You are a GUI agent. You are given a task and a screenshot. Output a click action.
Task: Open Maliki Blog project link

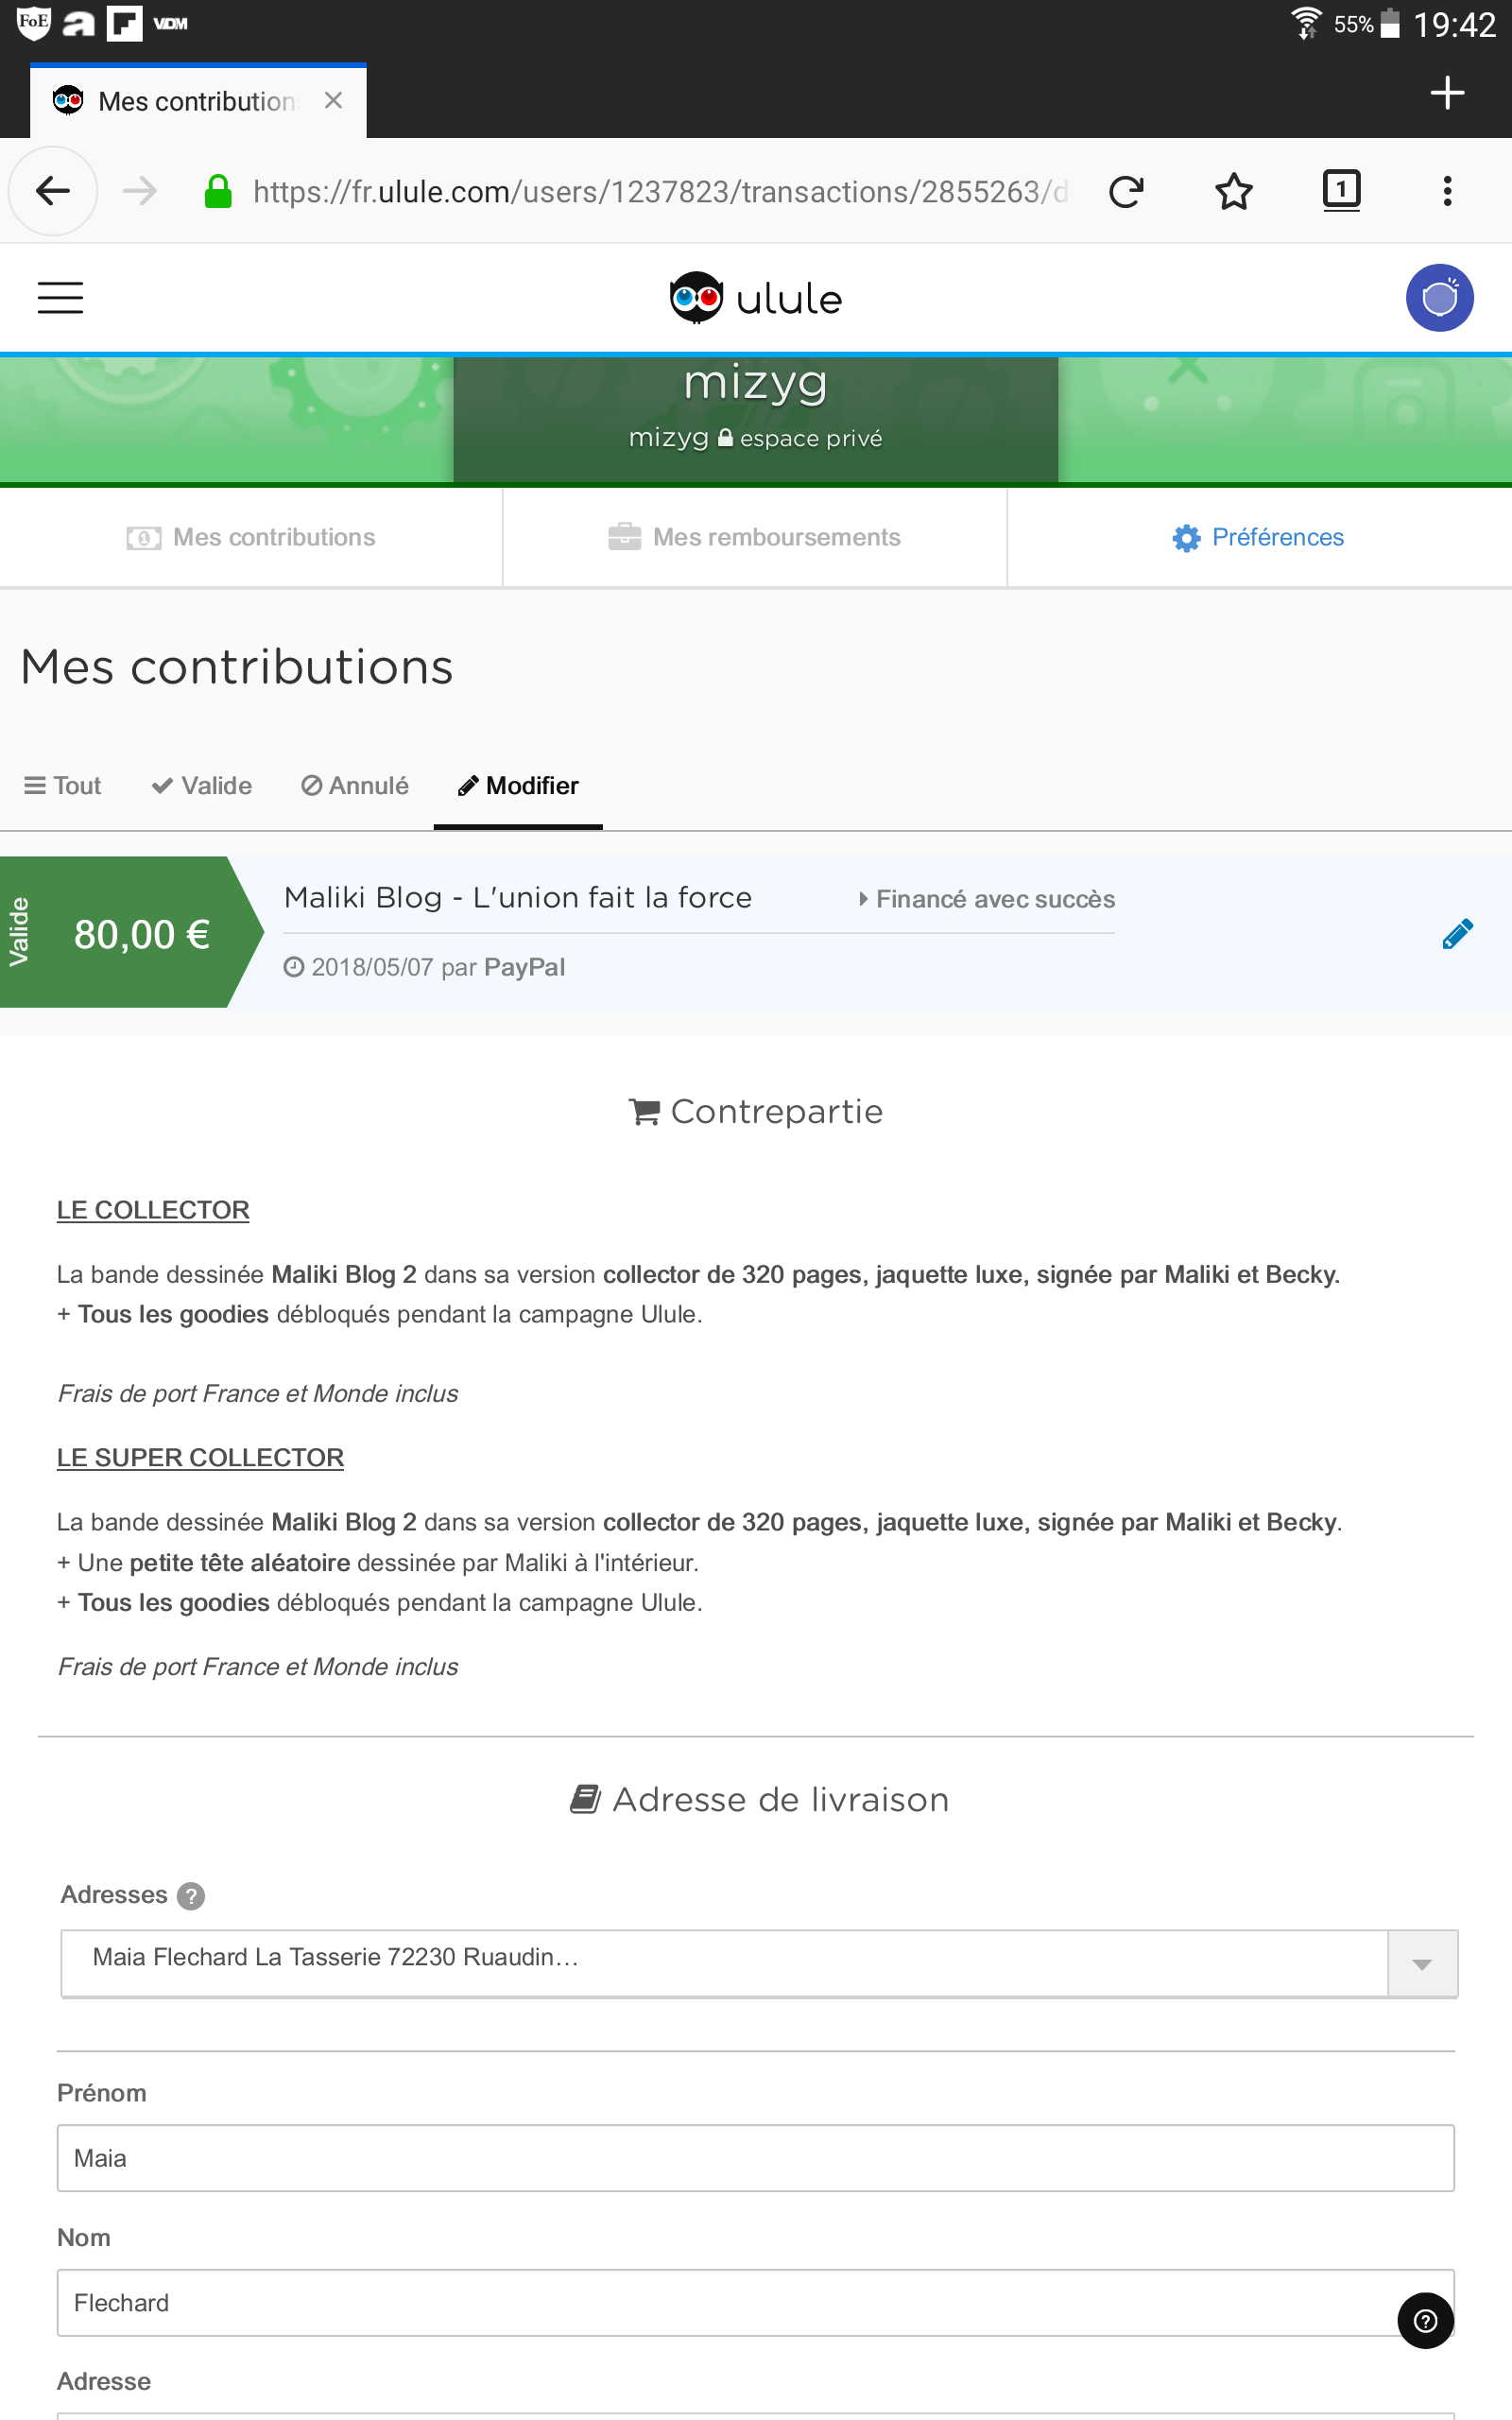coord(517,898)
